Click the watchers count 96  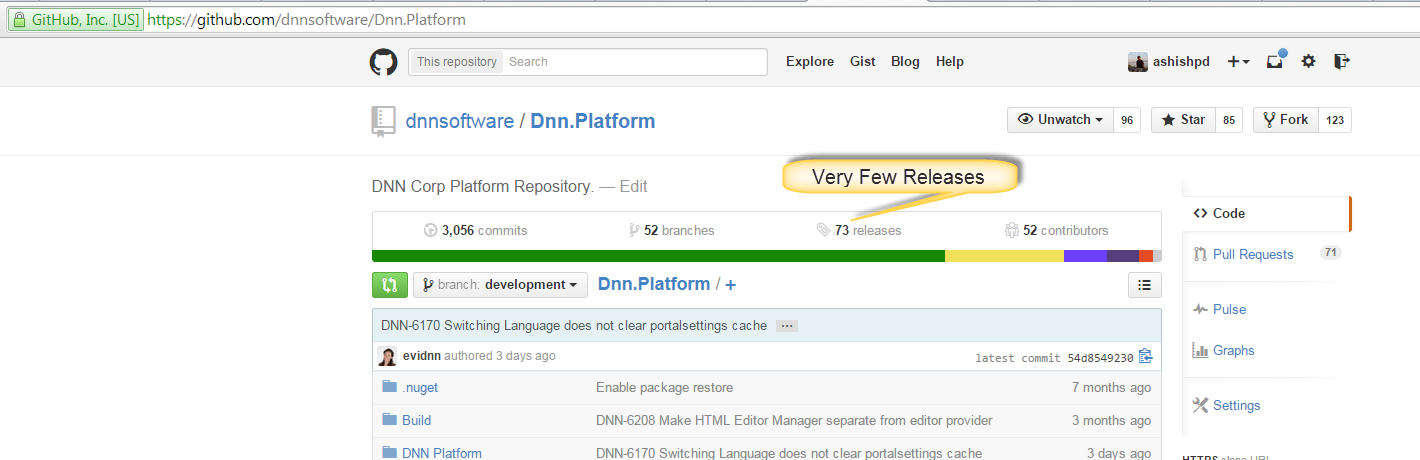pyautogui.click(x=1127, y=120)
